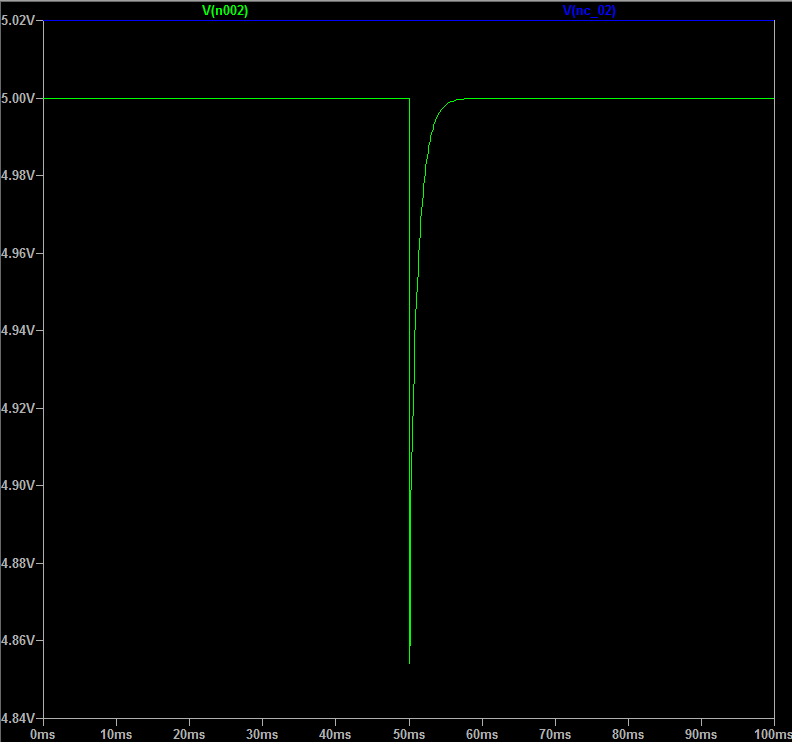Click the 4.86V axis label
This screenshot has width=792, height=742.
click(18, 640)
